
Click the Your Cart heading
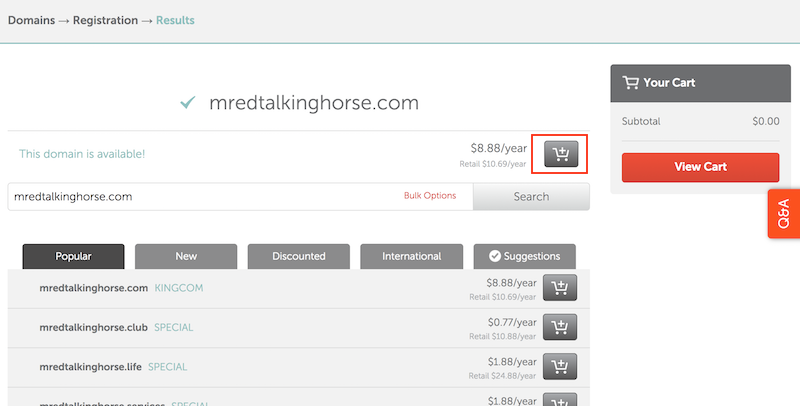tap(669, 83)
